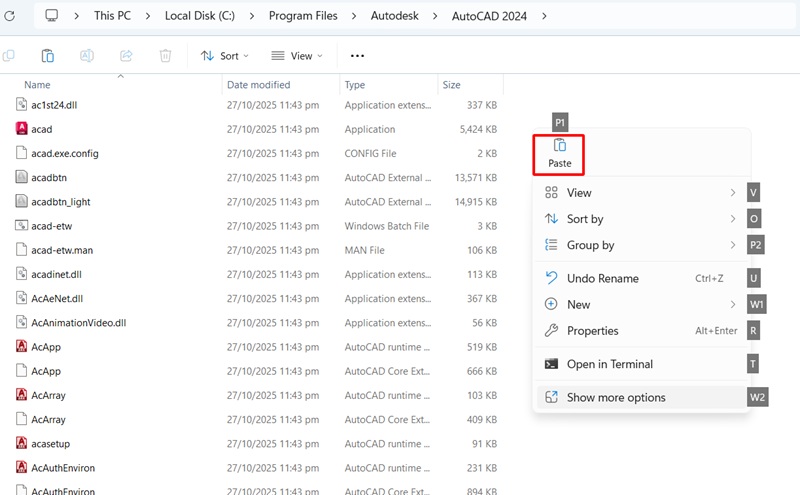
Task: Select the AcAnimationVideo.dll file name
Action: pos(79,323)
